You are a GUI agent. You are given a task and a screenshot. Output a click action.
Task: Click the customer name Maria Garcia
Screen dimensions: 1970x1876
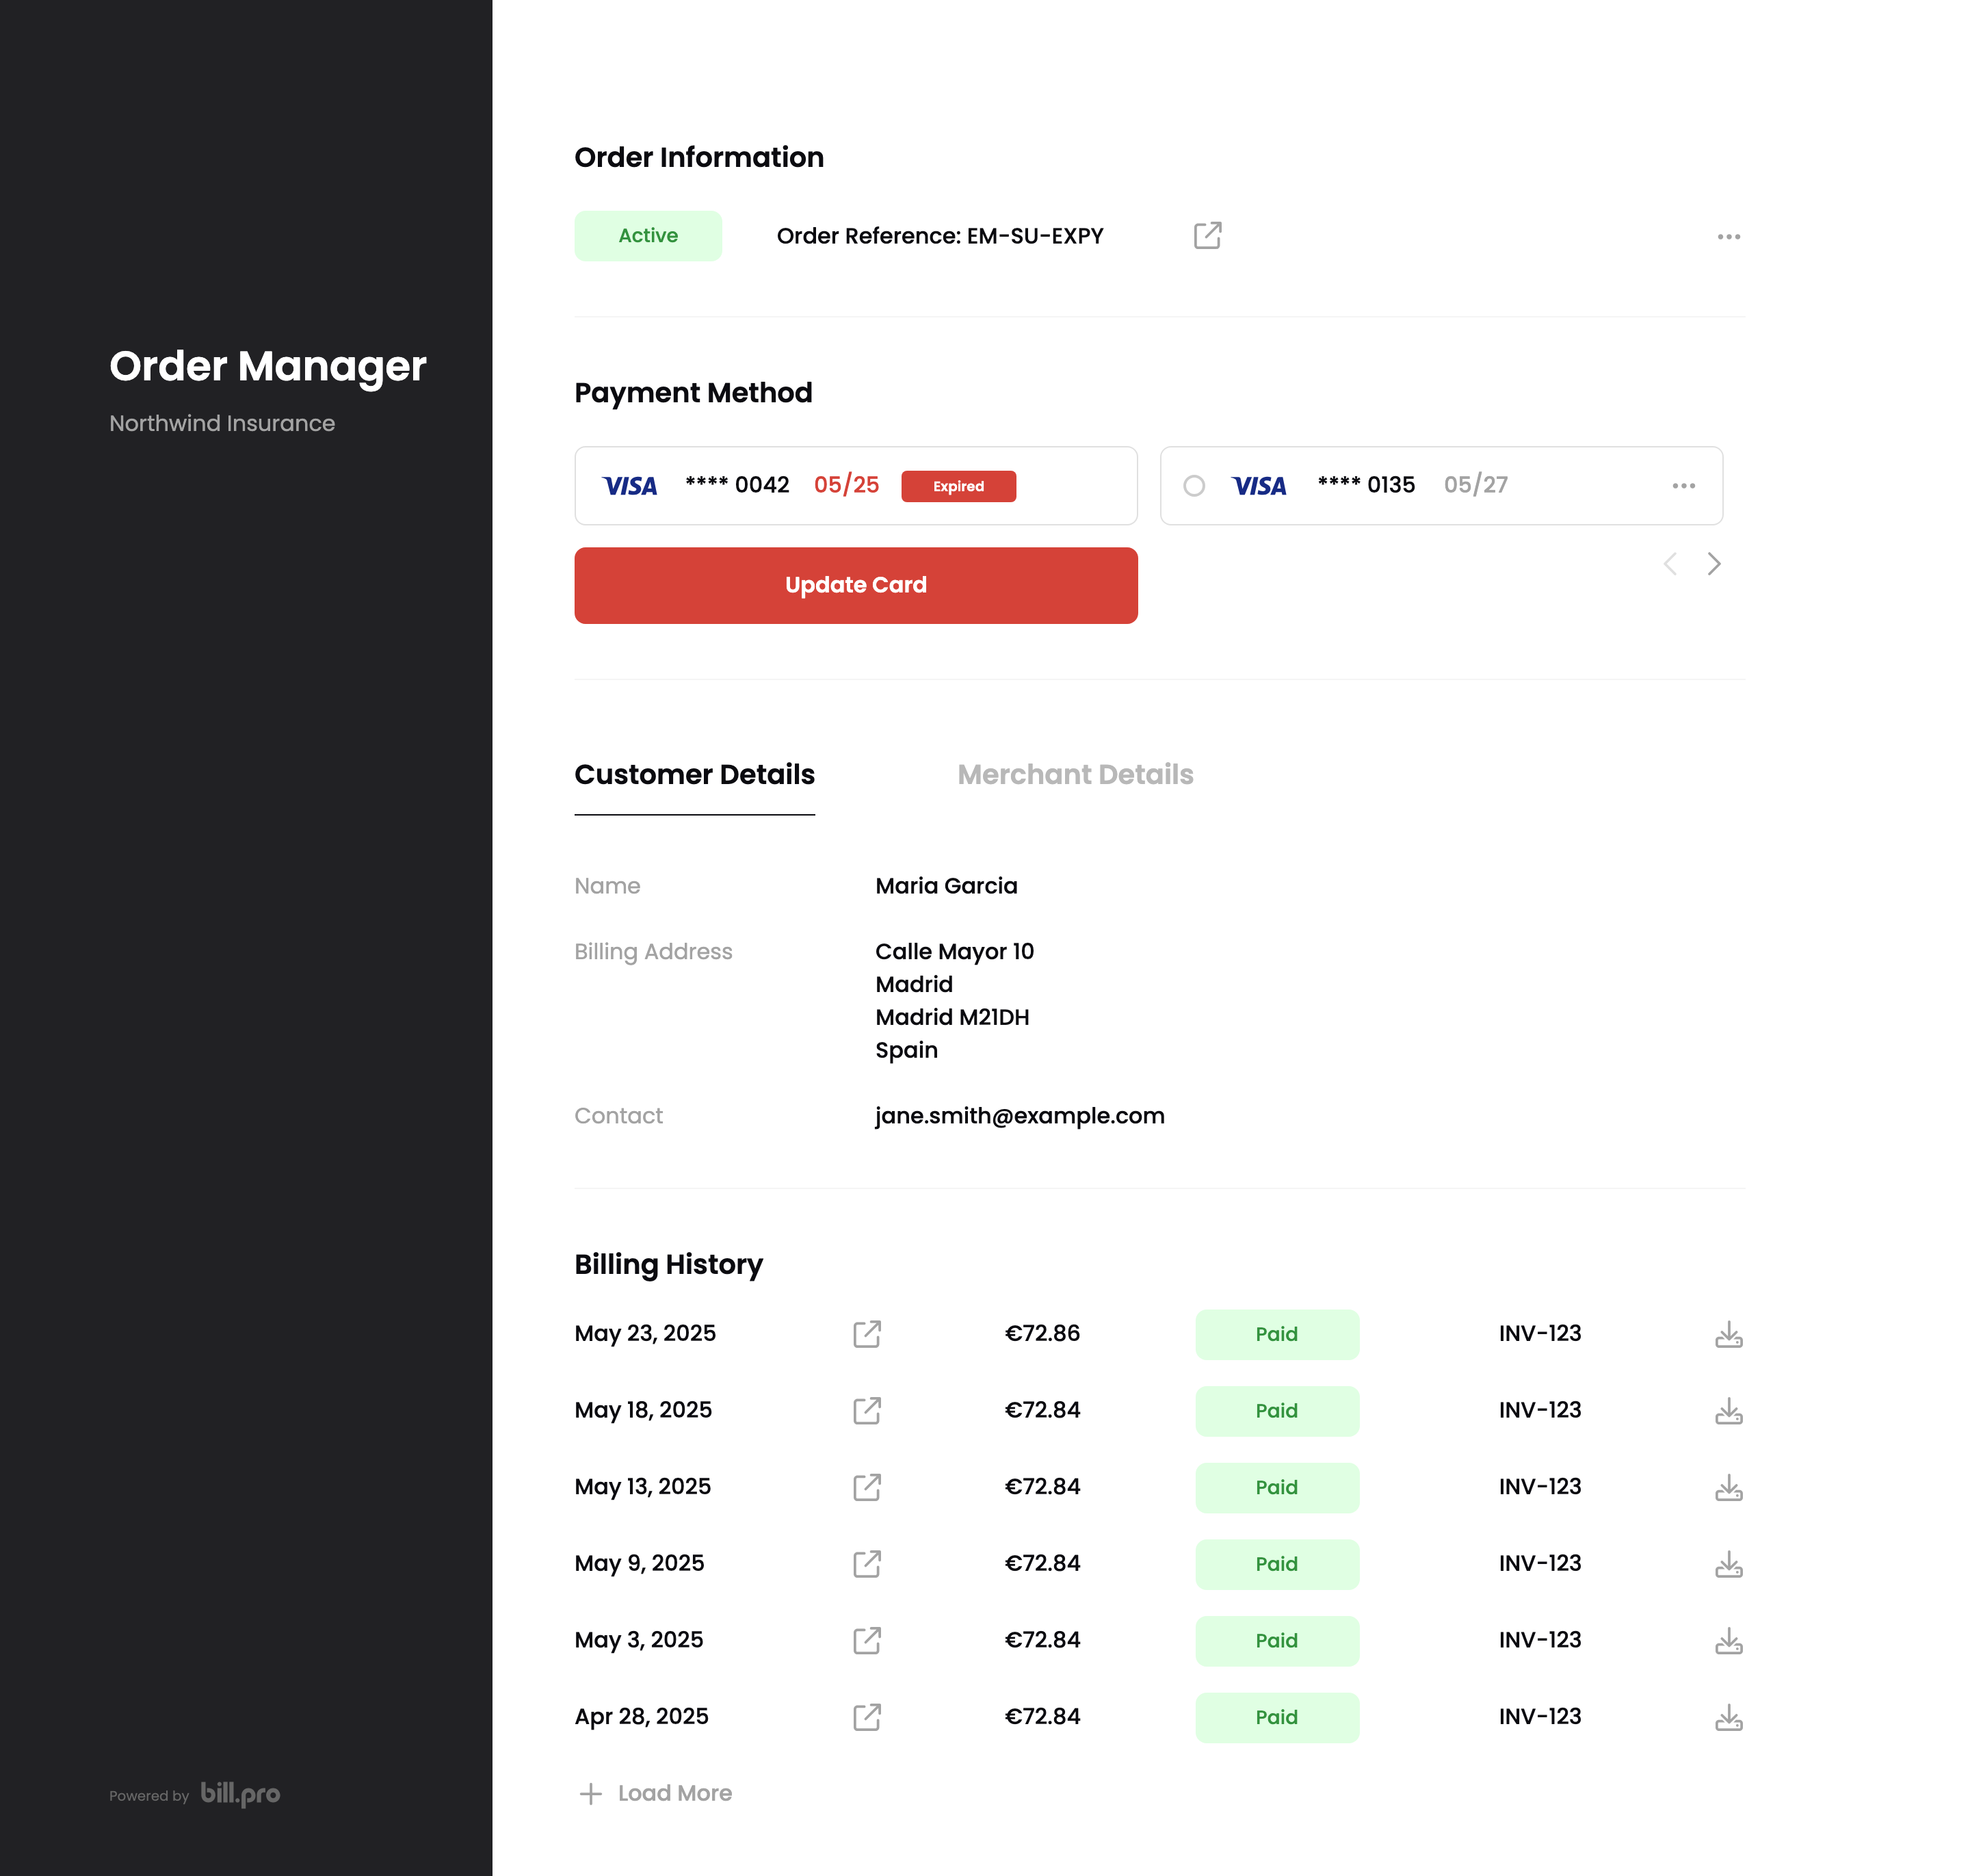coord(946,886)
